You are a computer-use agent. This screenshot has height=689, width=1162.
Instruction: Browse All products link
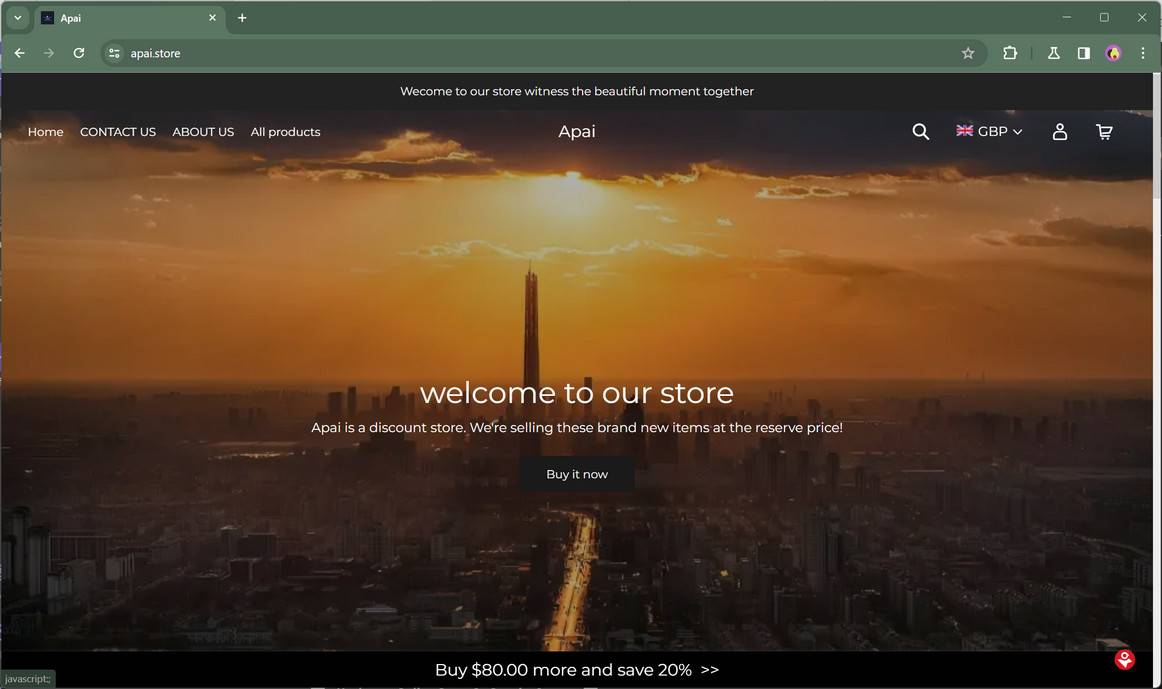[285, 132]
